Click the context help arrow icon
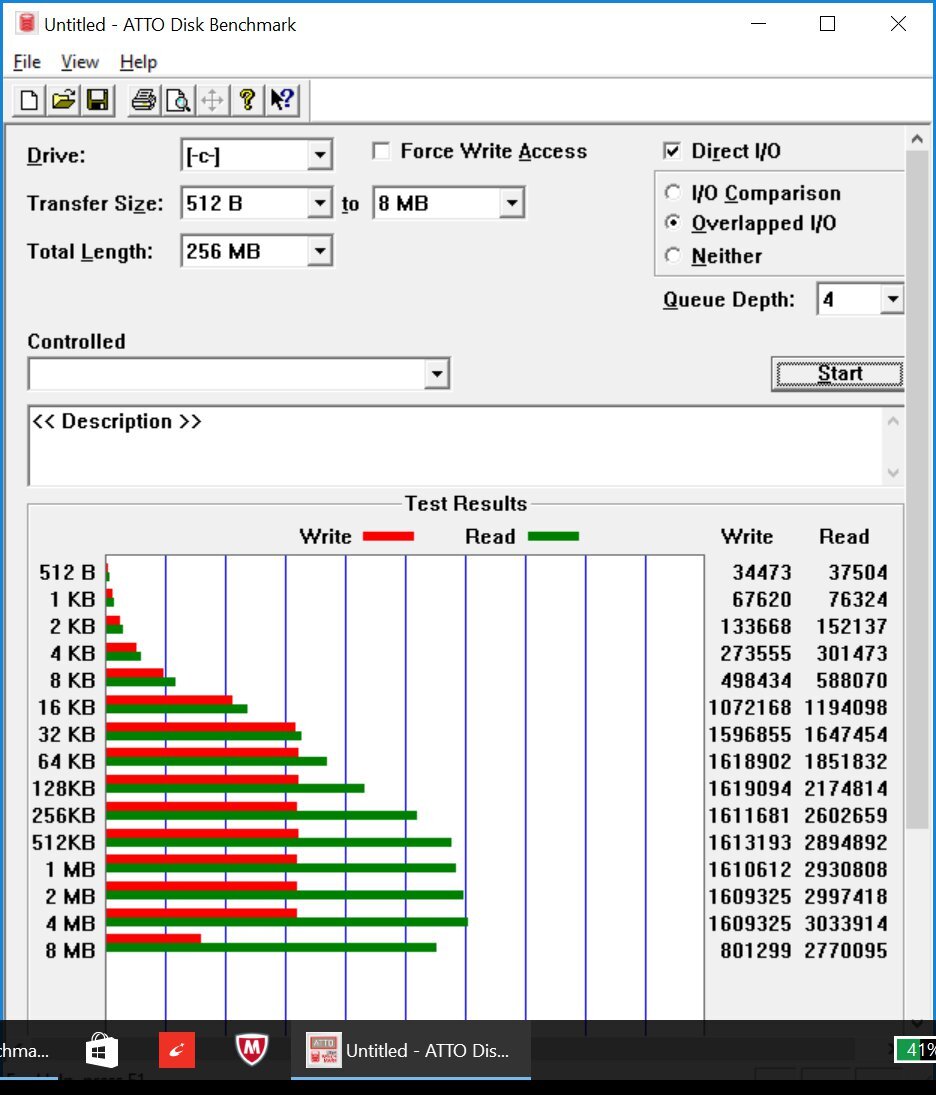Viewport: 936px width, 1095px height. 281,100
